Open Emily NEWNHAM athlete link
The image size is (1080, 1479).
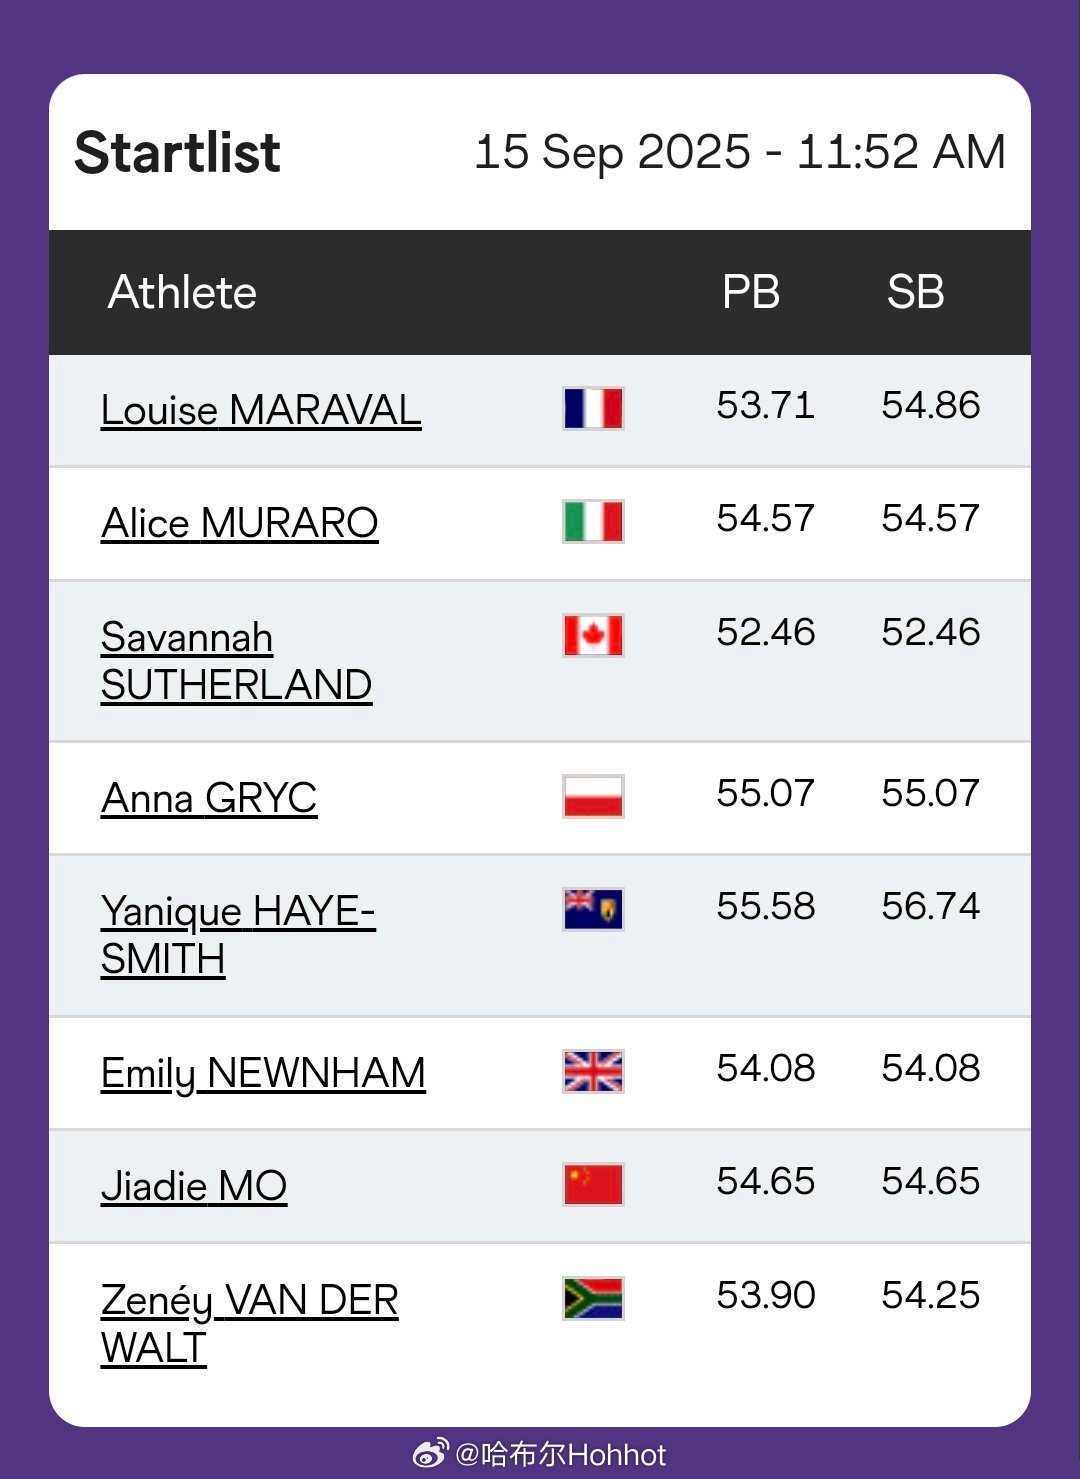click(263, 1073)
